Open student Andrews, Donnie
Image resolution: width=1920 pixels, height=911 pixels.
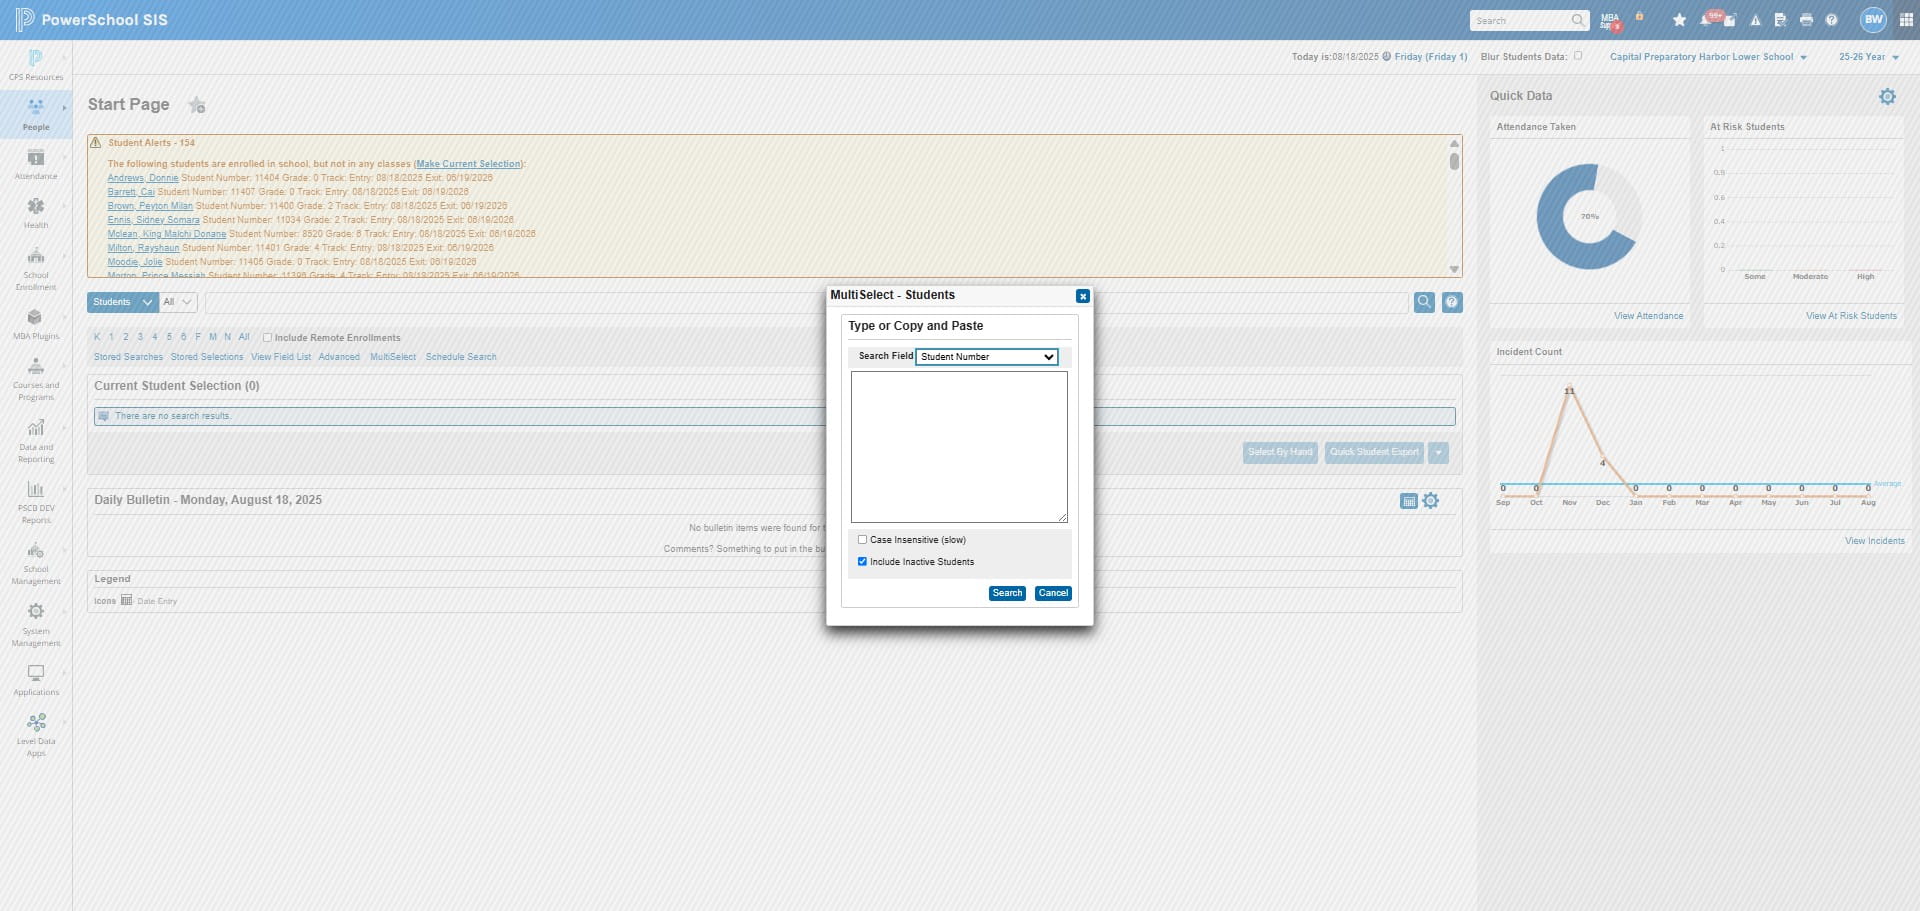click(143, 178)
